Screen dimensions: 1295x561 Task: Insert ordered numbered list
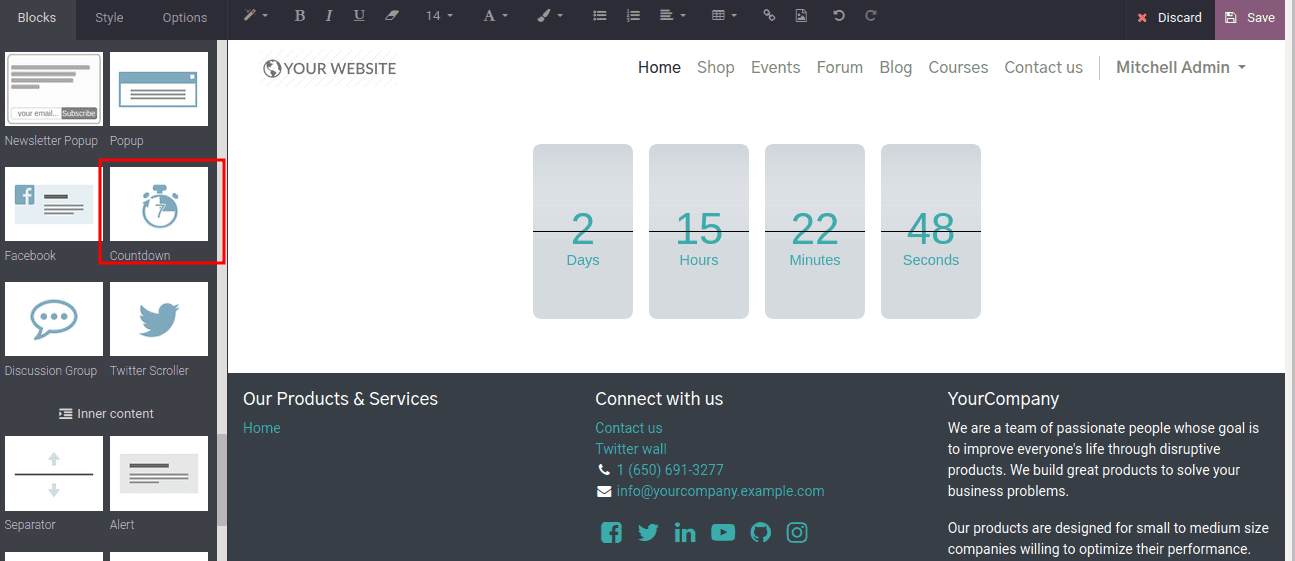pyautogui.click(x=632, y=16)
